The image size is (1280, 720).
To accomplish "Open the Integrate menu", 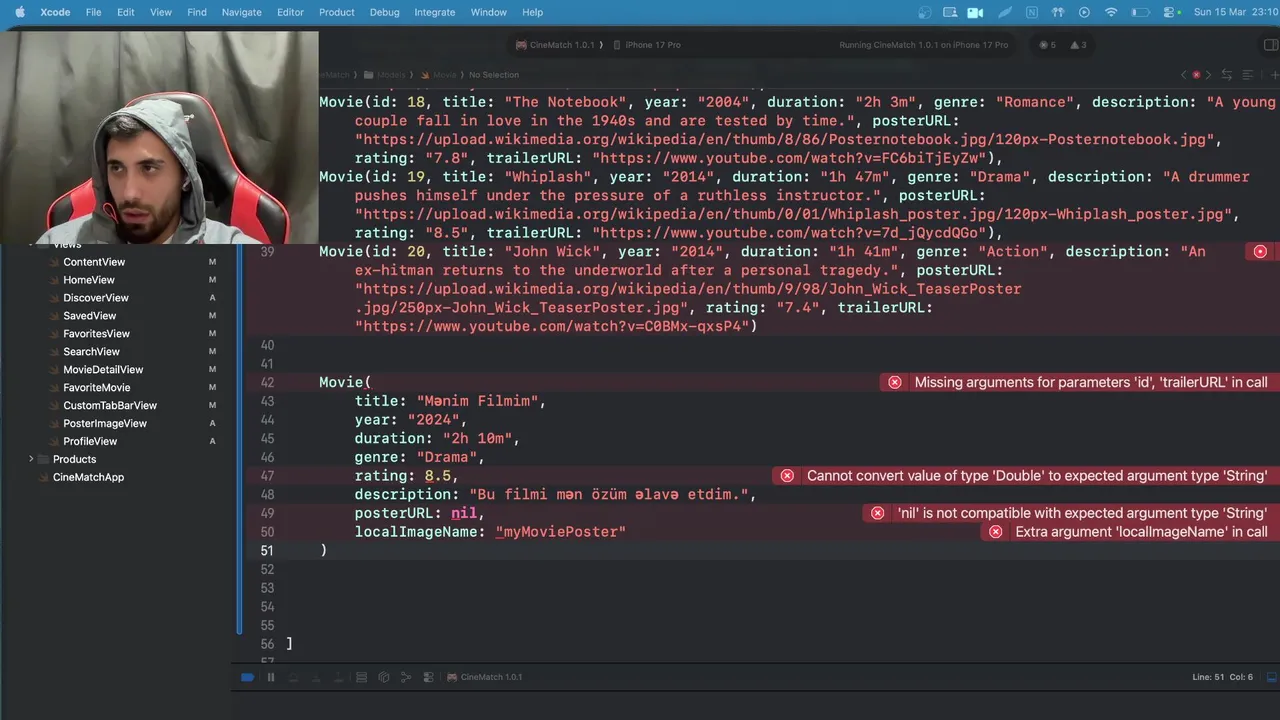I will 435,12.
